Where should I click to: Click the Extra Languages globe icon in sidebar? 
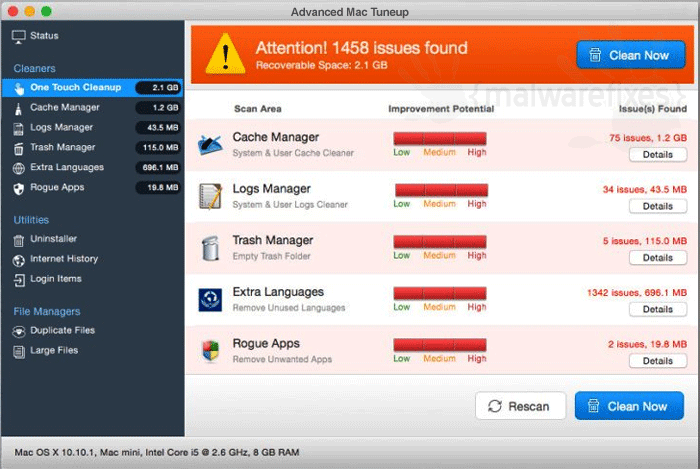point(18,168)
